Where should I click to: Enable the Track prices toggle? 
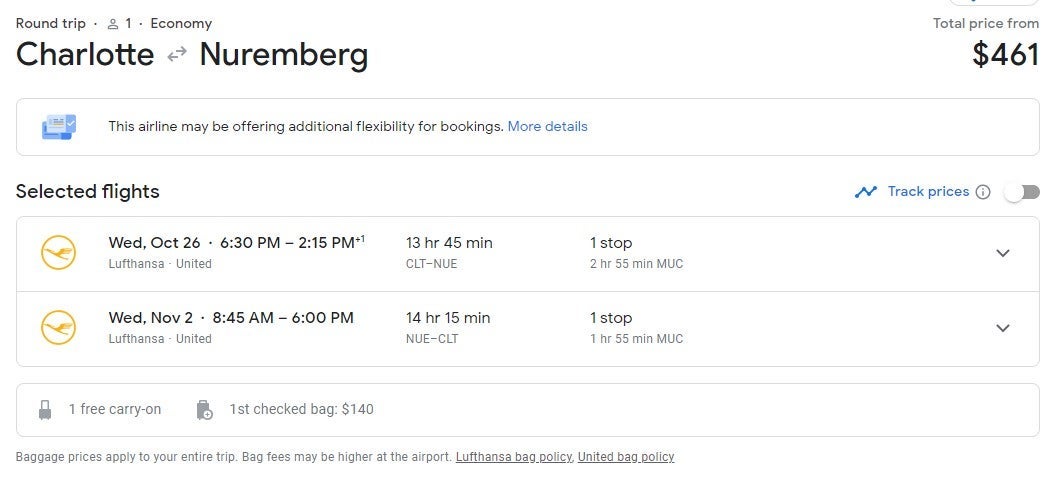pos(1022,192)
